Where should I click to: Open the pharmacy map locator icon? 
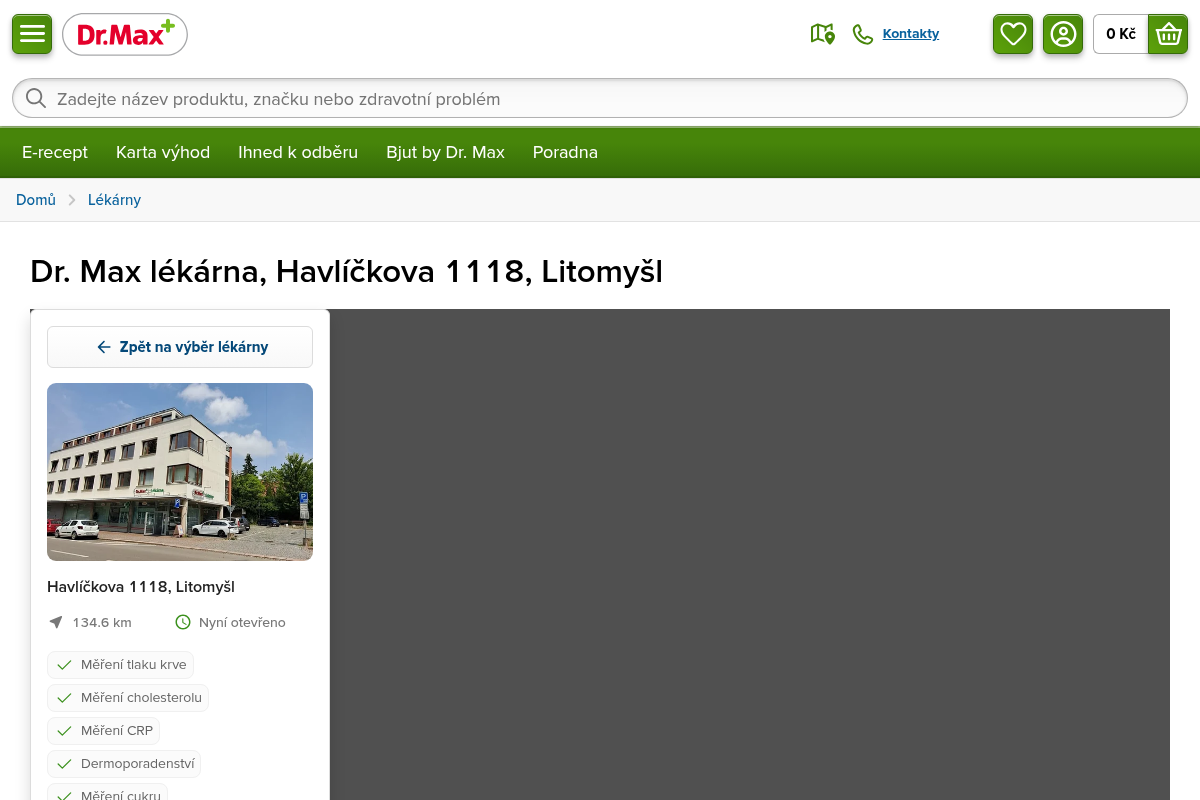pos(822,34)
